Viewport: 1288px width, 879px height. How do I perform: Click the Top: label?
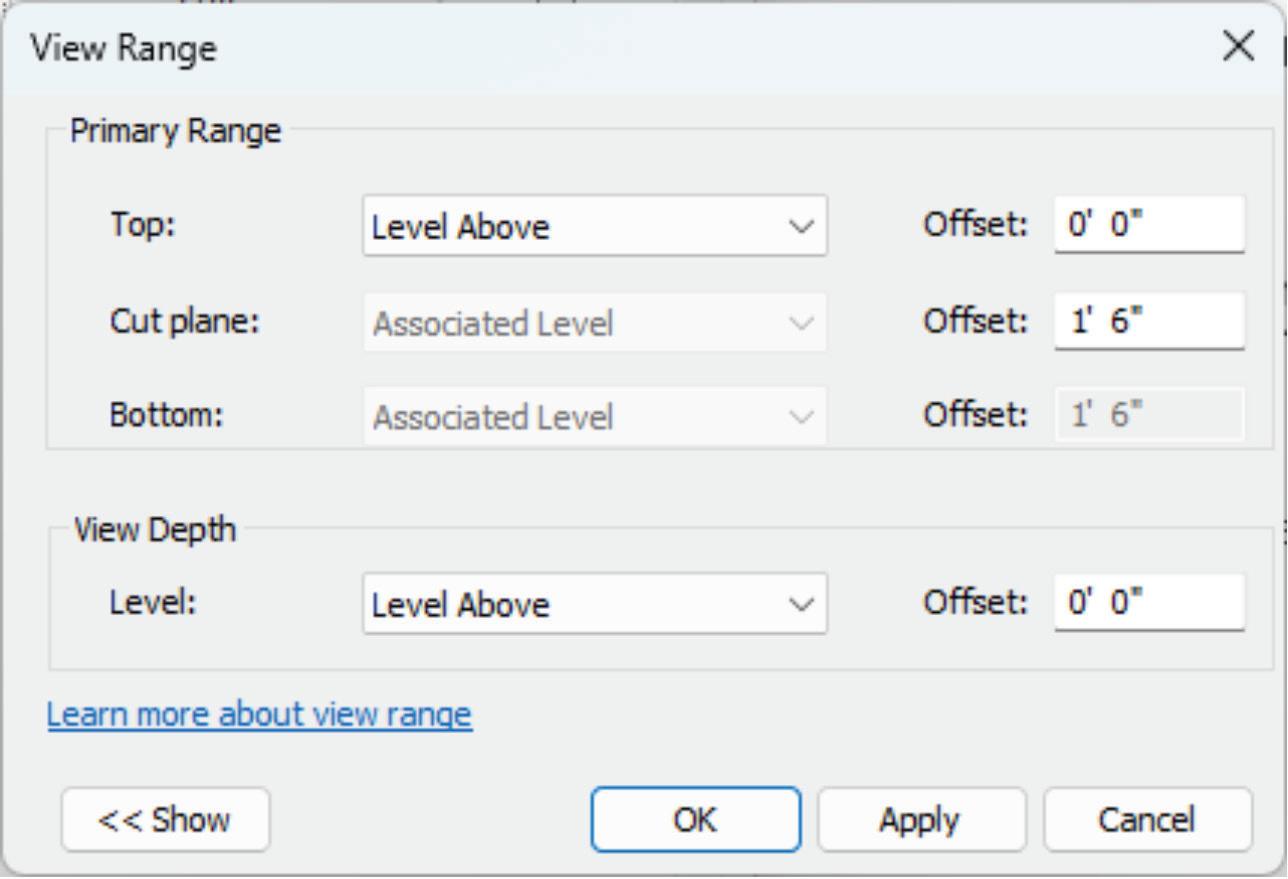142,224
